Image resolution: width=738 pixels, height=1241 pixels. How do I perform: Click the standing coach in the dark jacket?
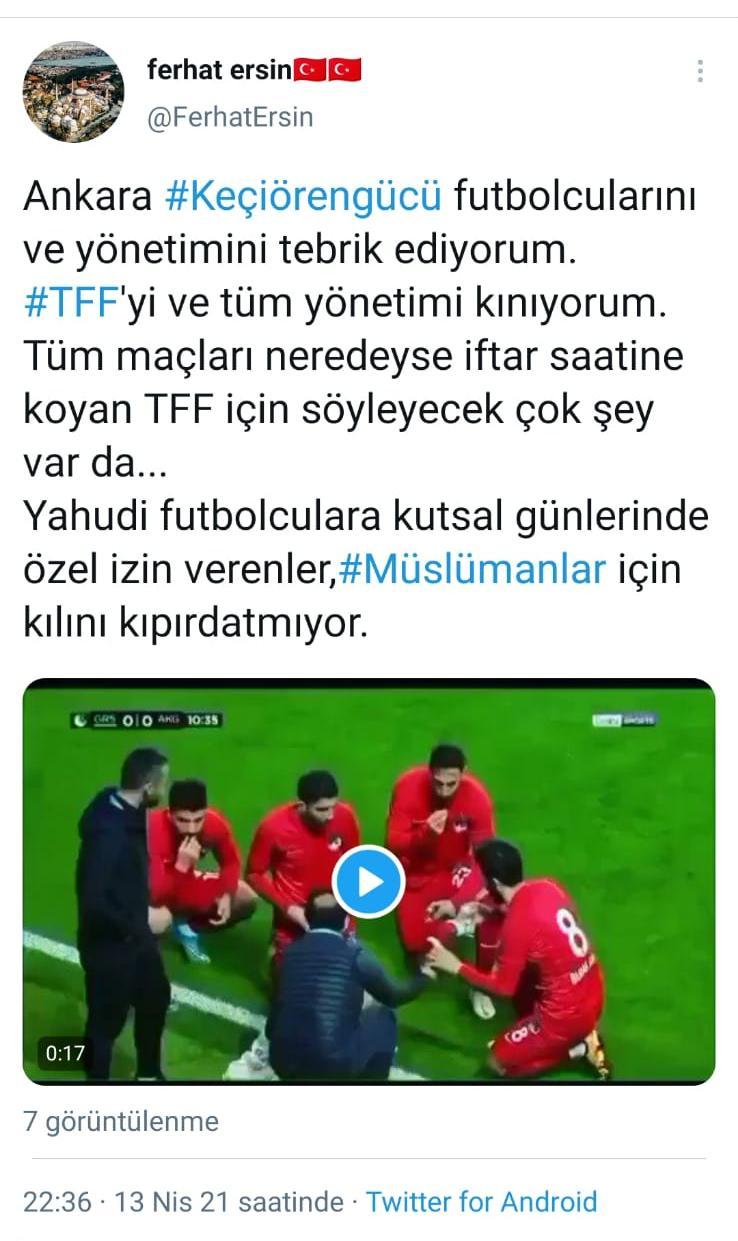point(118,905)
